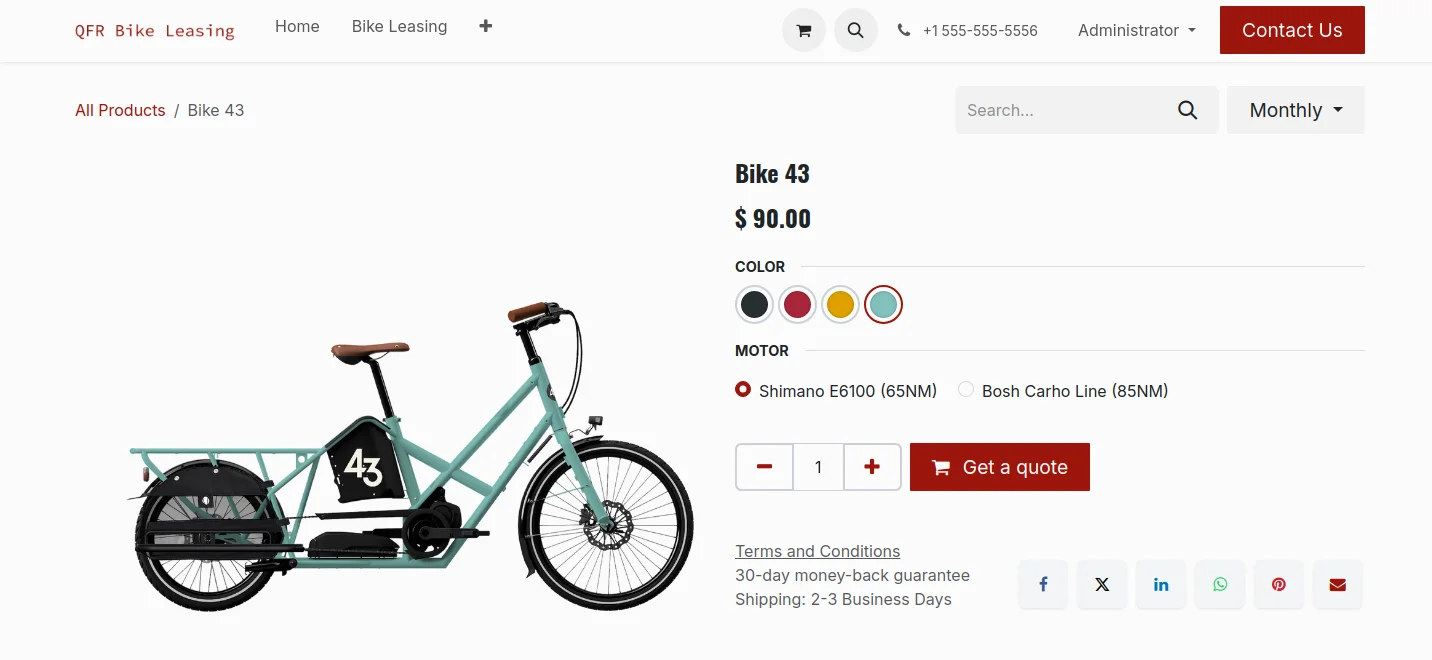Open the Administrator user dropdown
This screenshot has width=1432, height=660.
[x=1137, y=30]
